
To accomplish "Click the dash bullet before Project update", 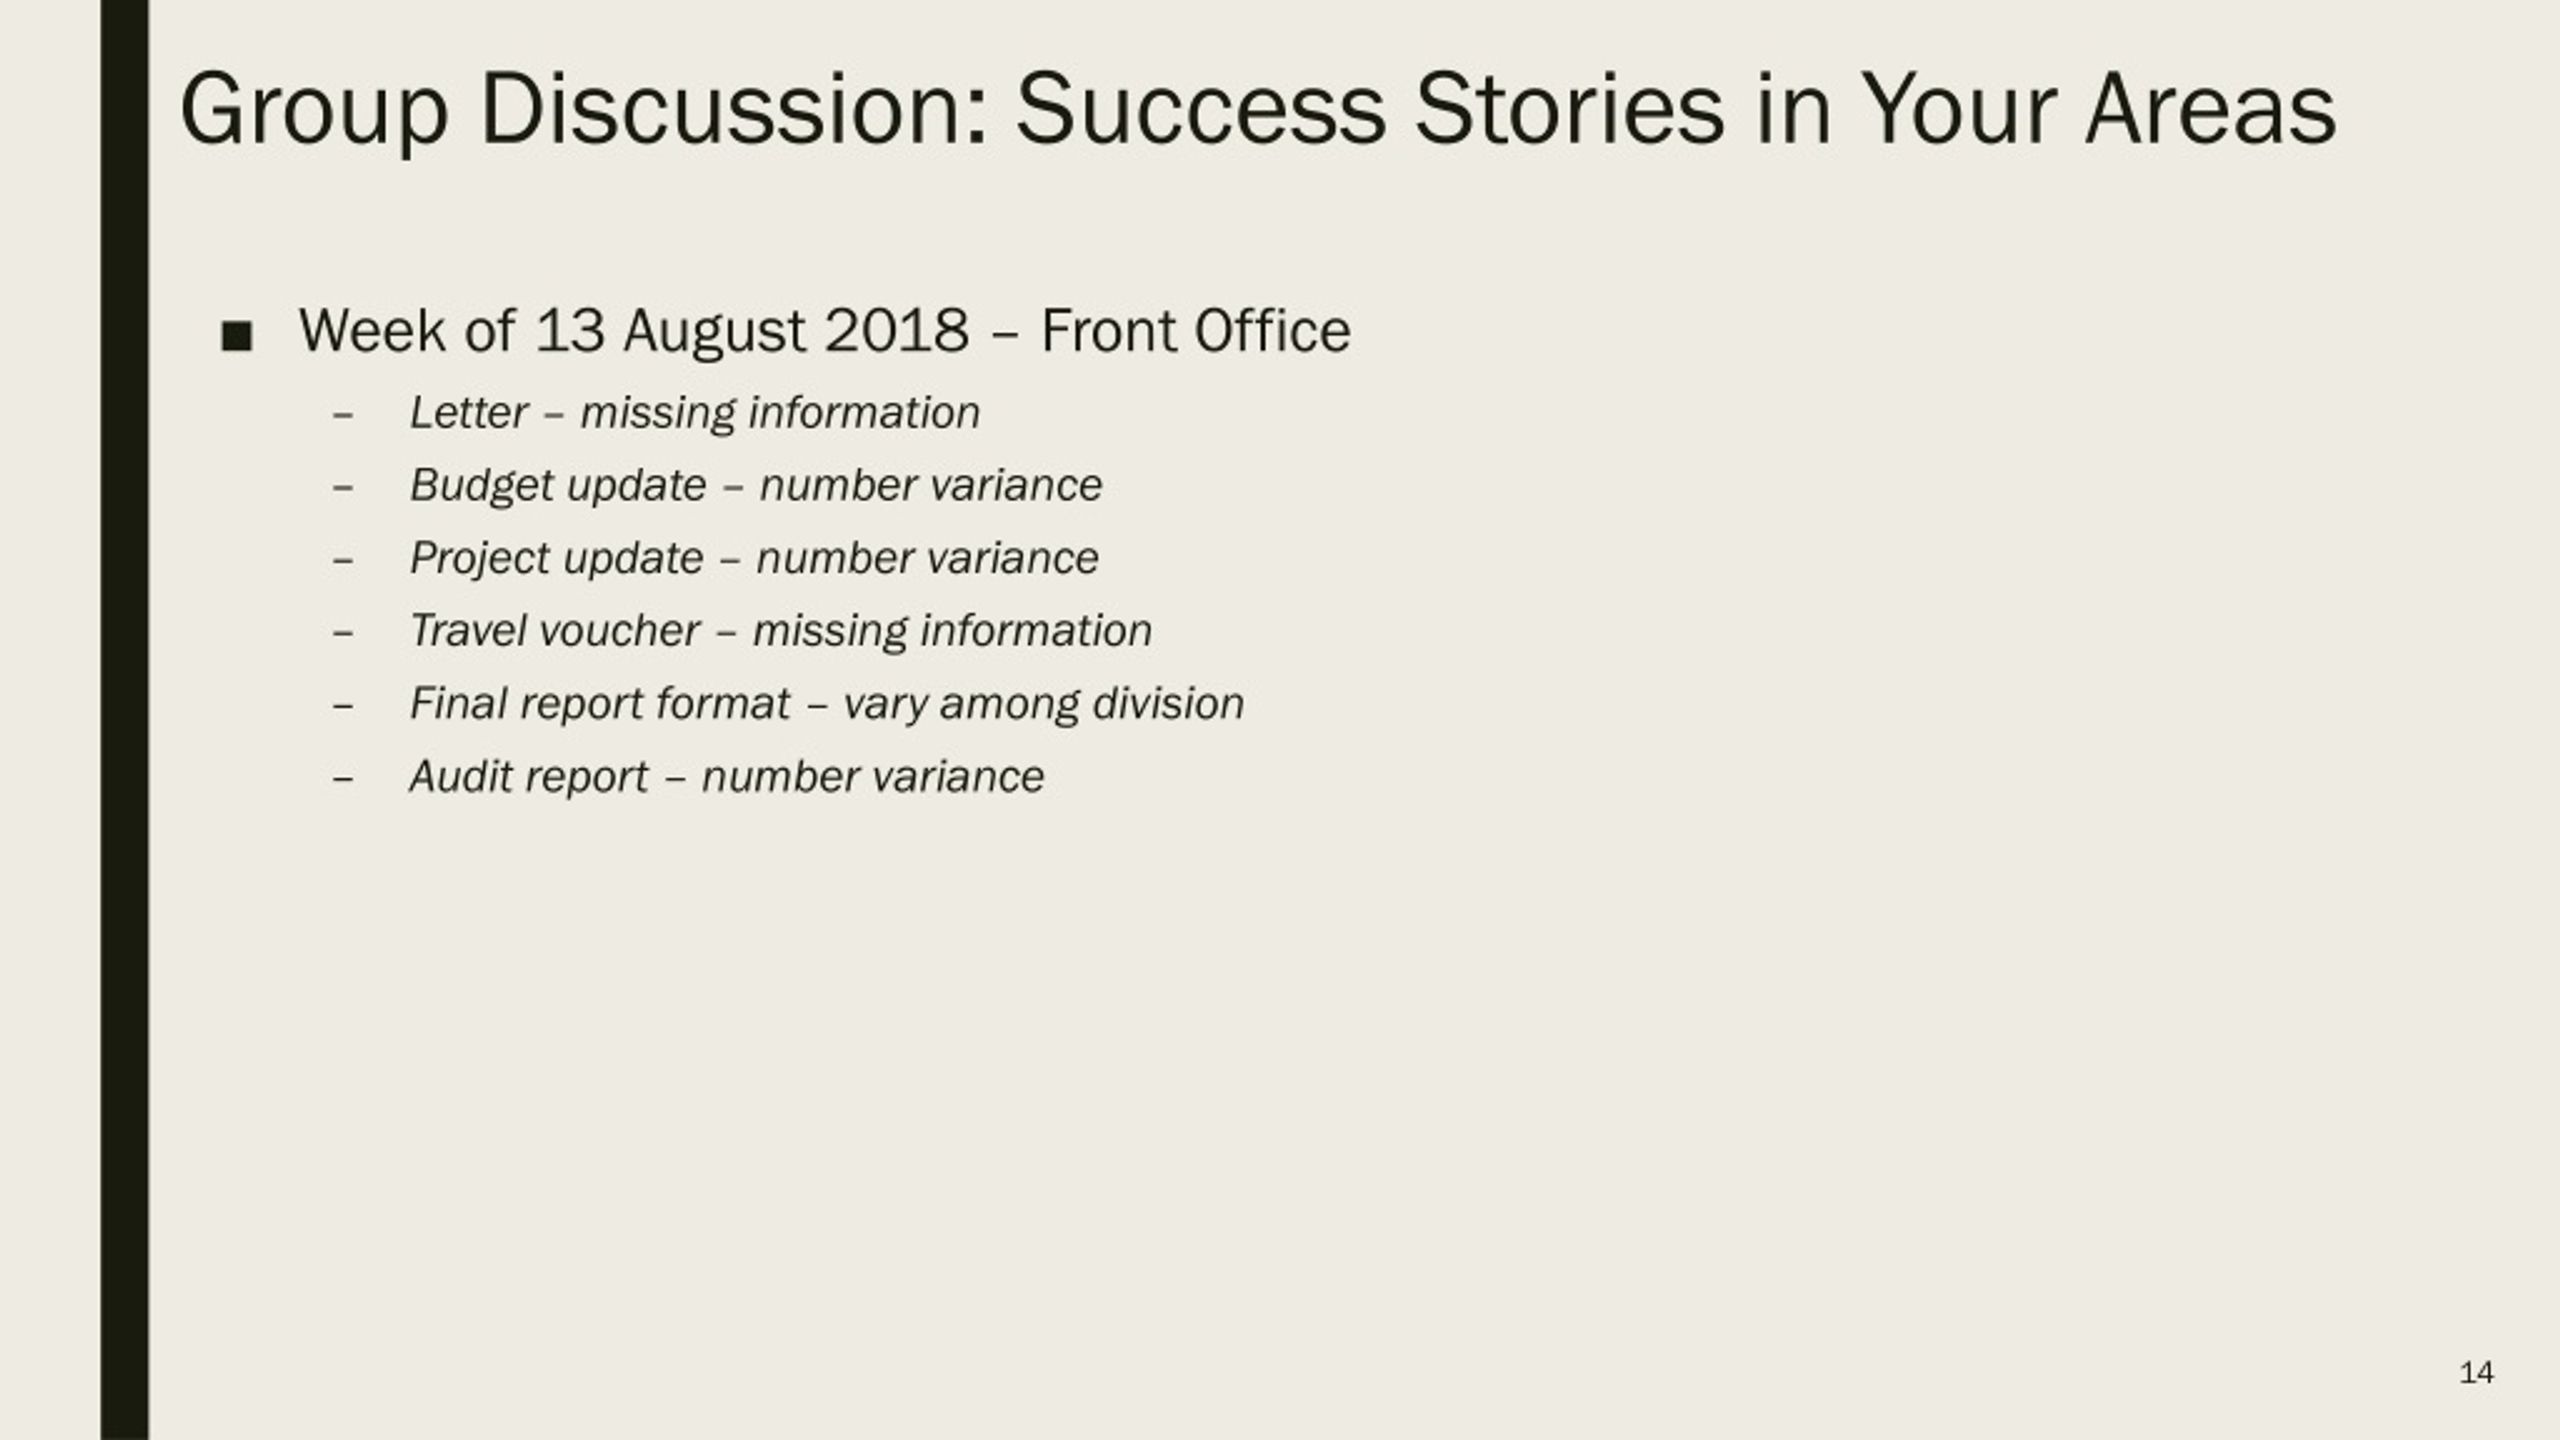I will [x=343, y=560].
